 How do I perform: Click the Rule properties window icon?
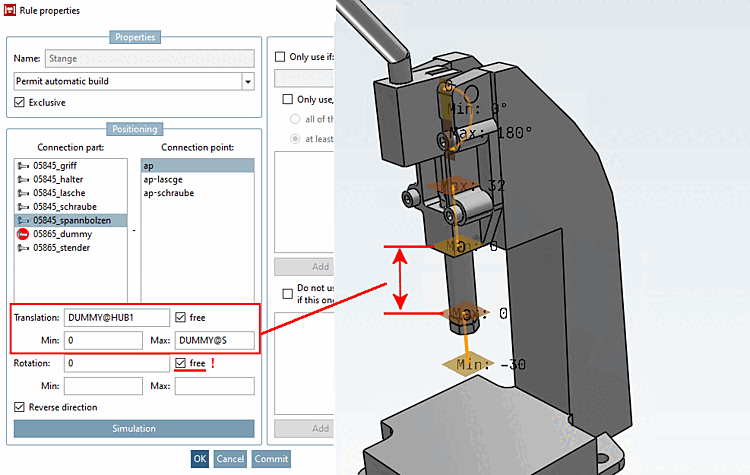tap(10, 10)
